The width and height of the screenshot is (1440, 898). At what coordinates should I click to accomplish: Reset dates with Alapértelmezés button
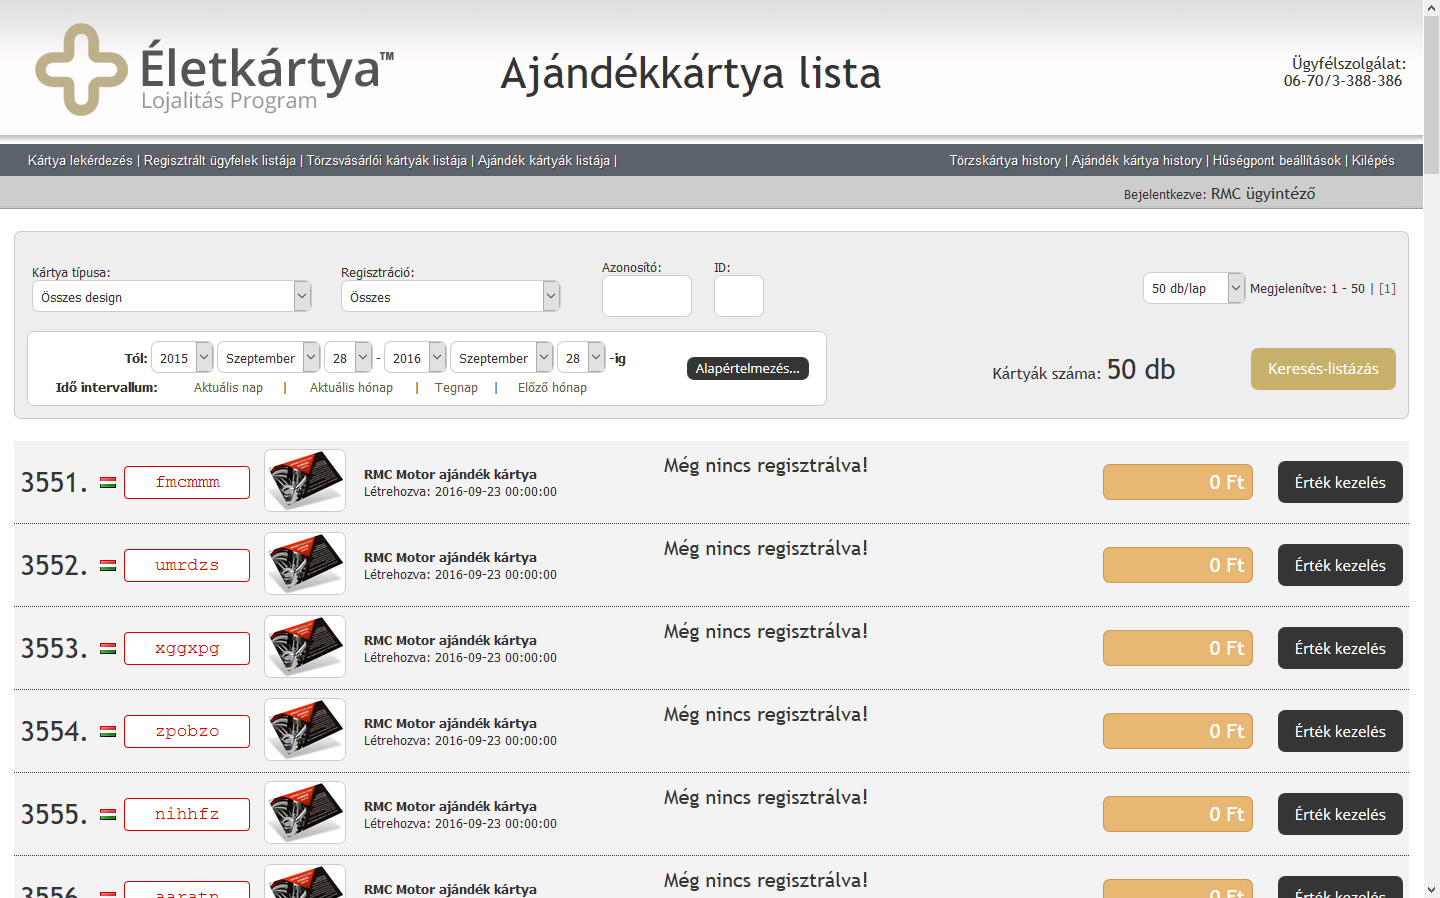[747, 368]
